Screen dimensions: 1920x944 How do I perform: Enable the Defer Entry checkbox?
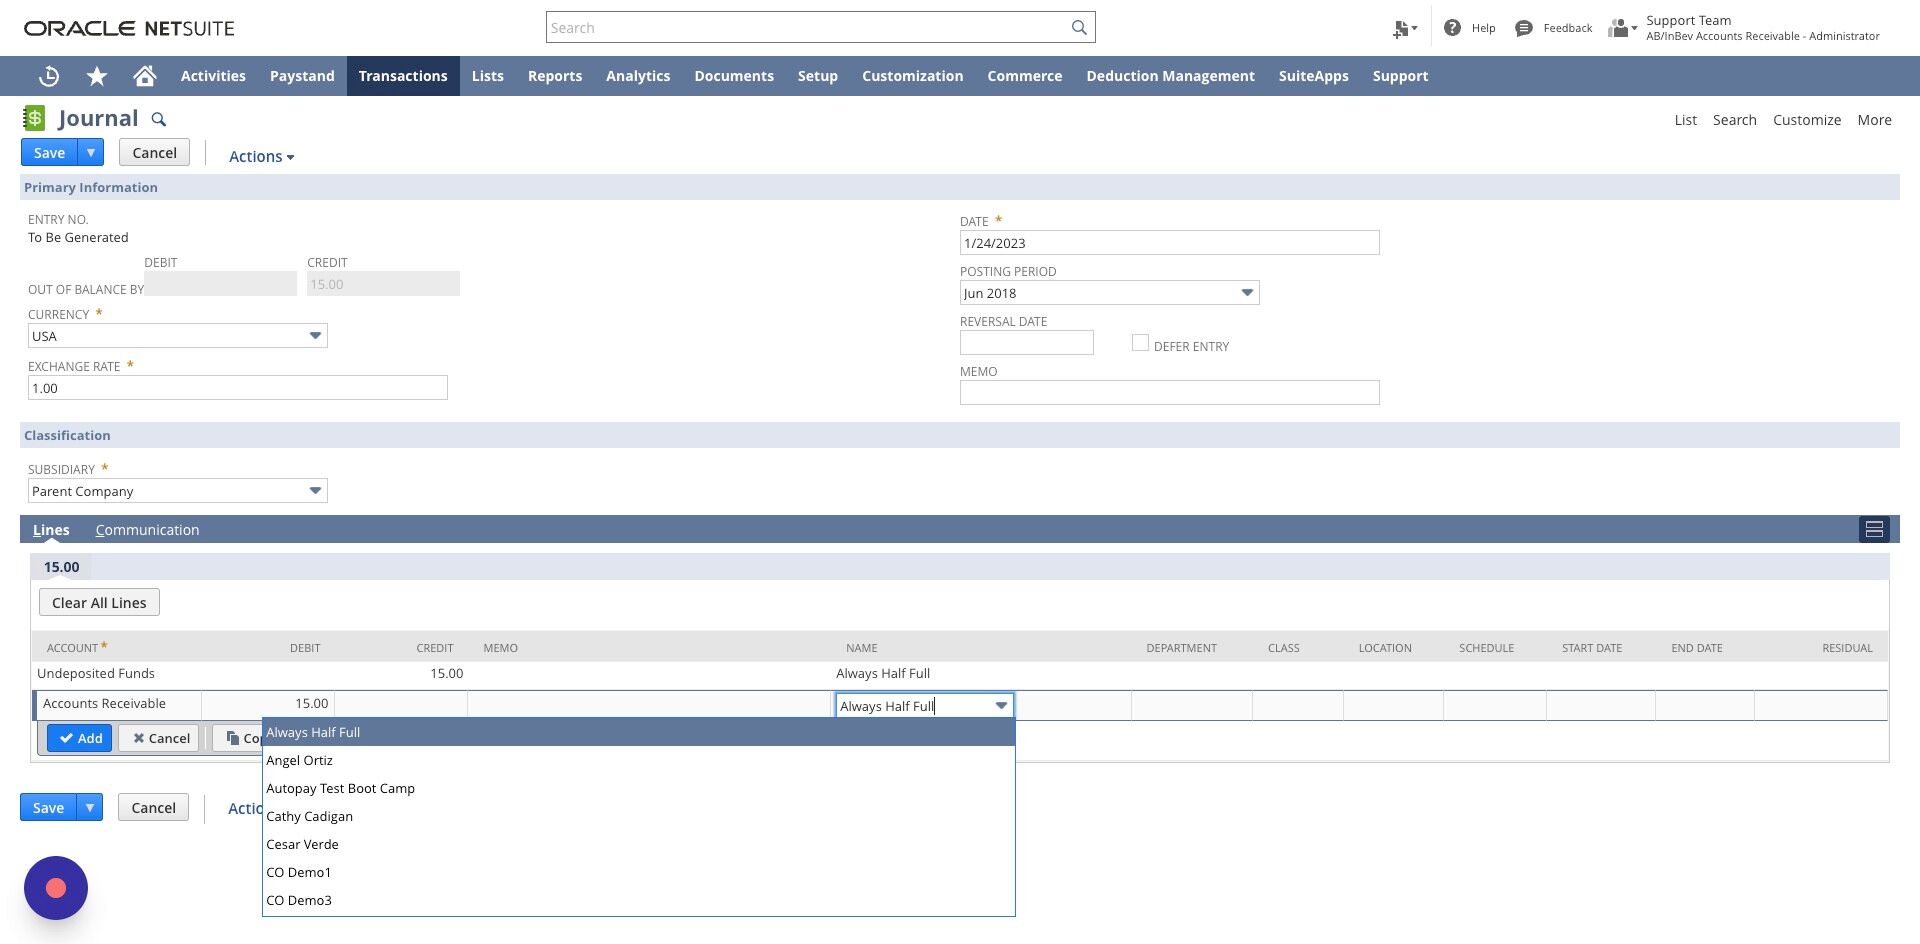[1140, 343]
